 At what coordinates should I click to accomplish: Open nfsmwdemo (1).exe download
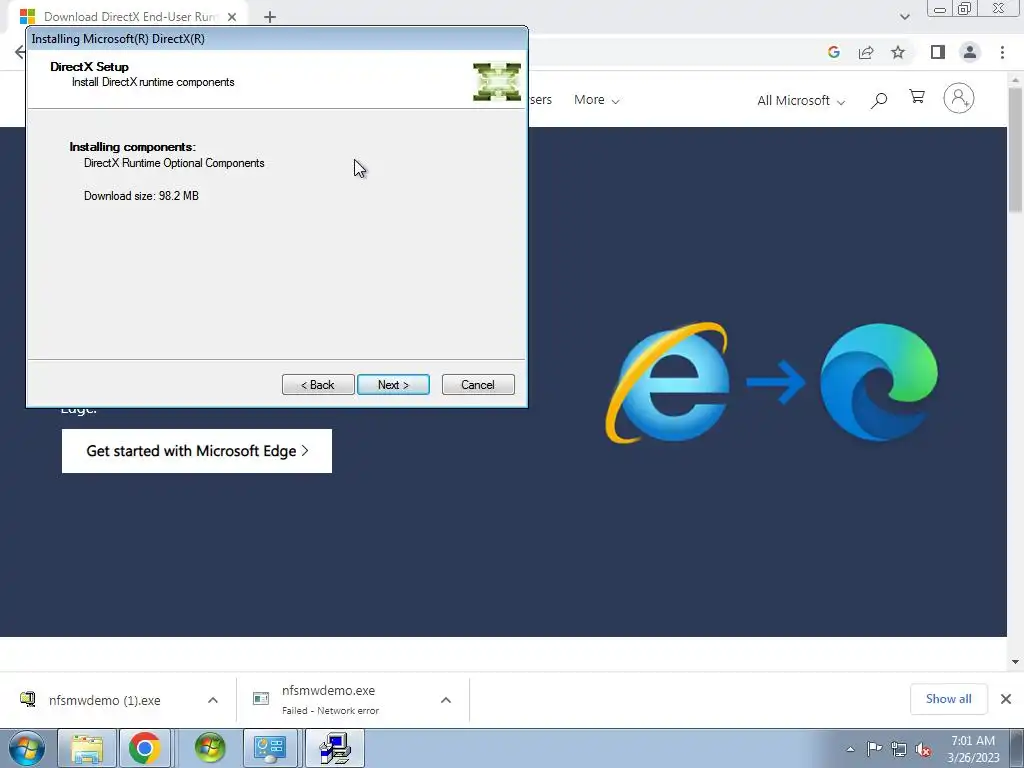coord(104,700)
